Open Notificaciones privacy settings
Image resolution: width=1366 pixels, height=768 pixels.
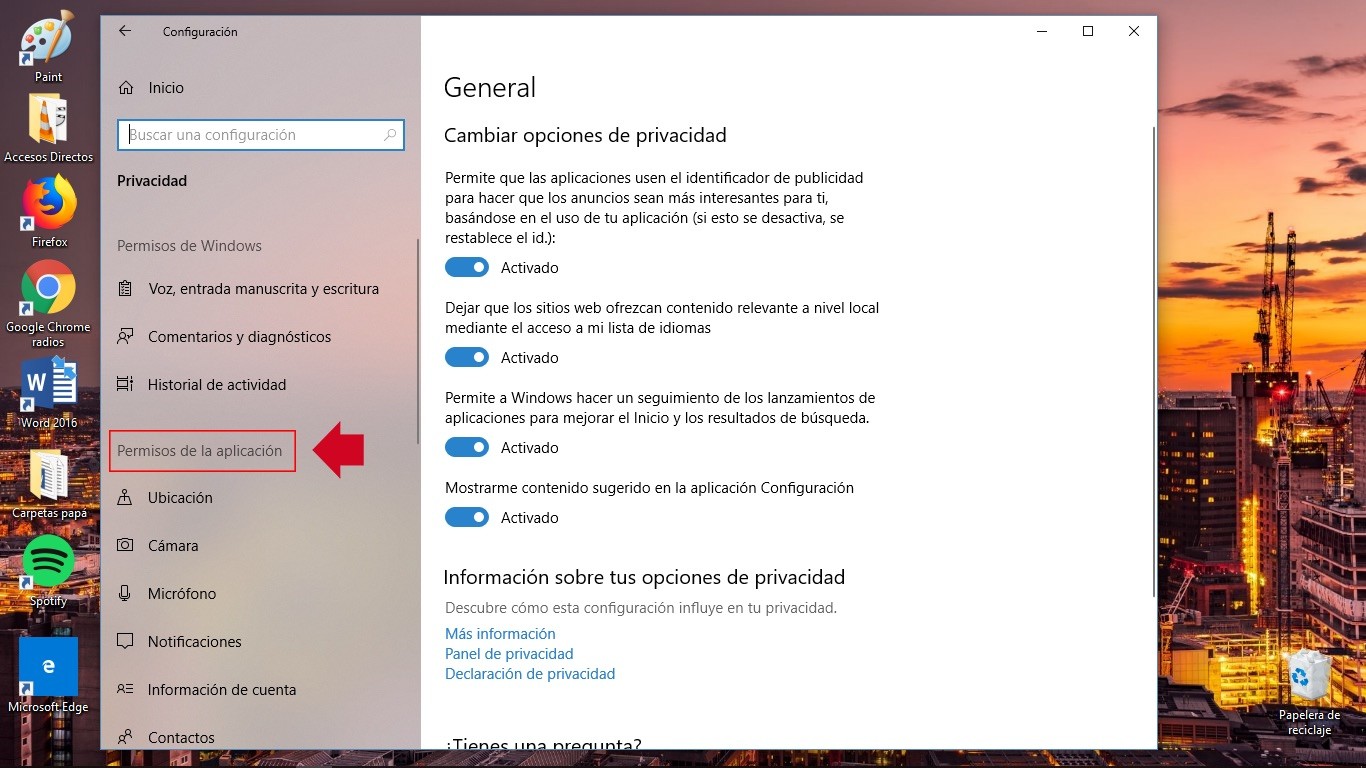(196, 641)
